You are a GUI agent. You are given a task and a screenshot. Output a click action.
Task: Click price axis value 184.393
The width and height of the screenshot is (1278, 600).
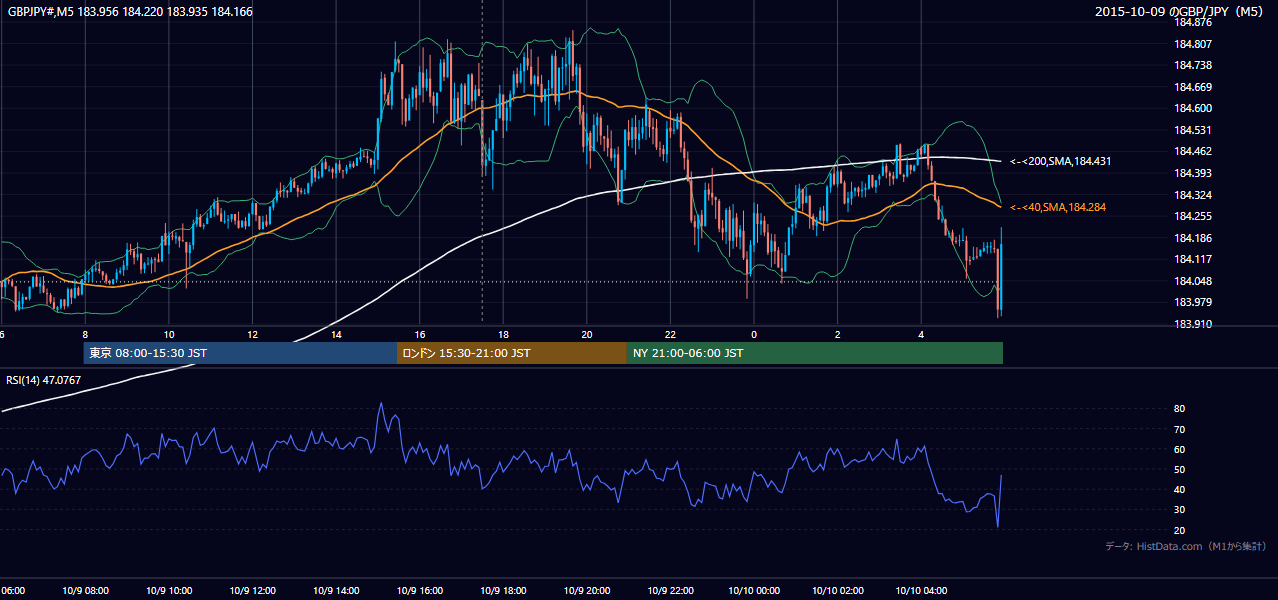pyautogui.click(x=1192, y=173)
